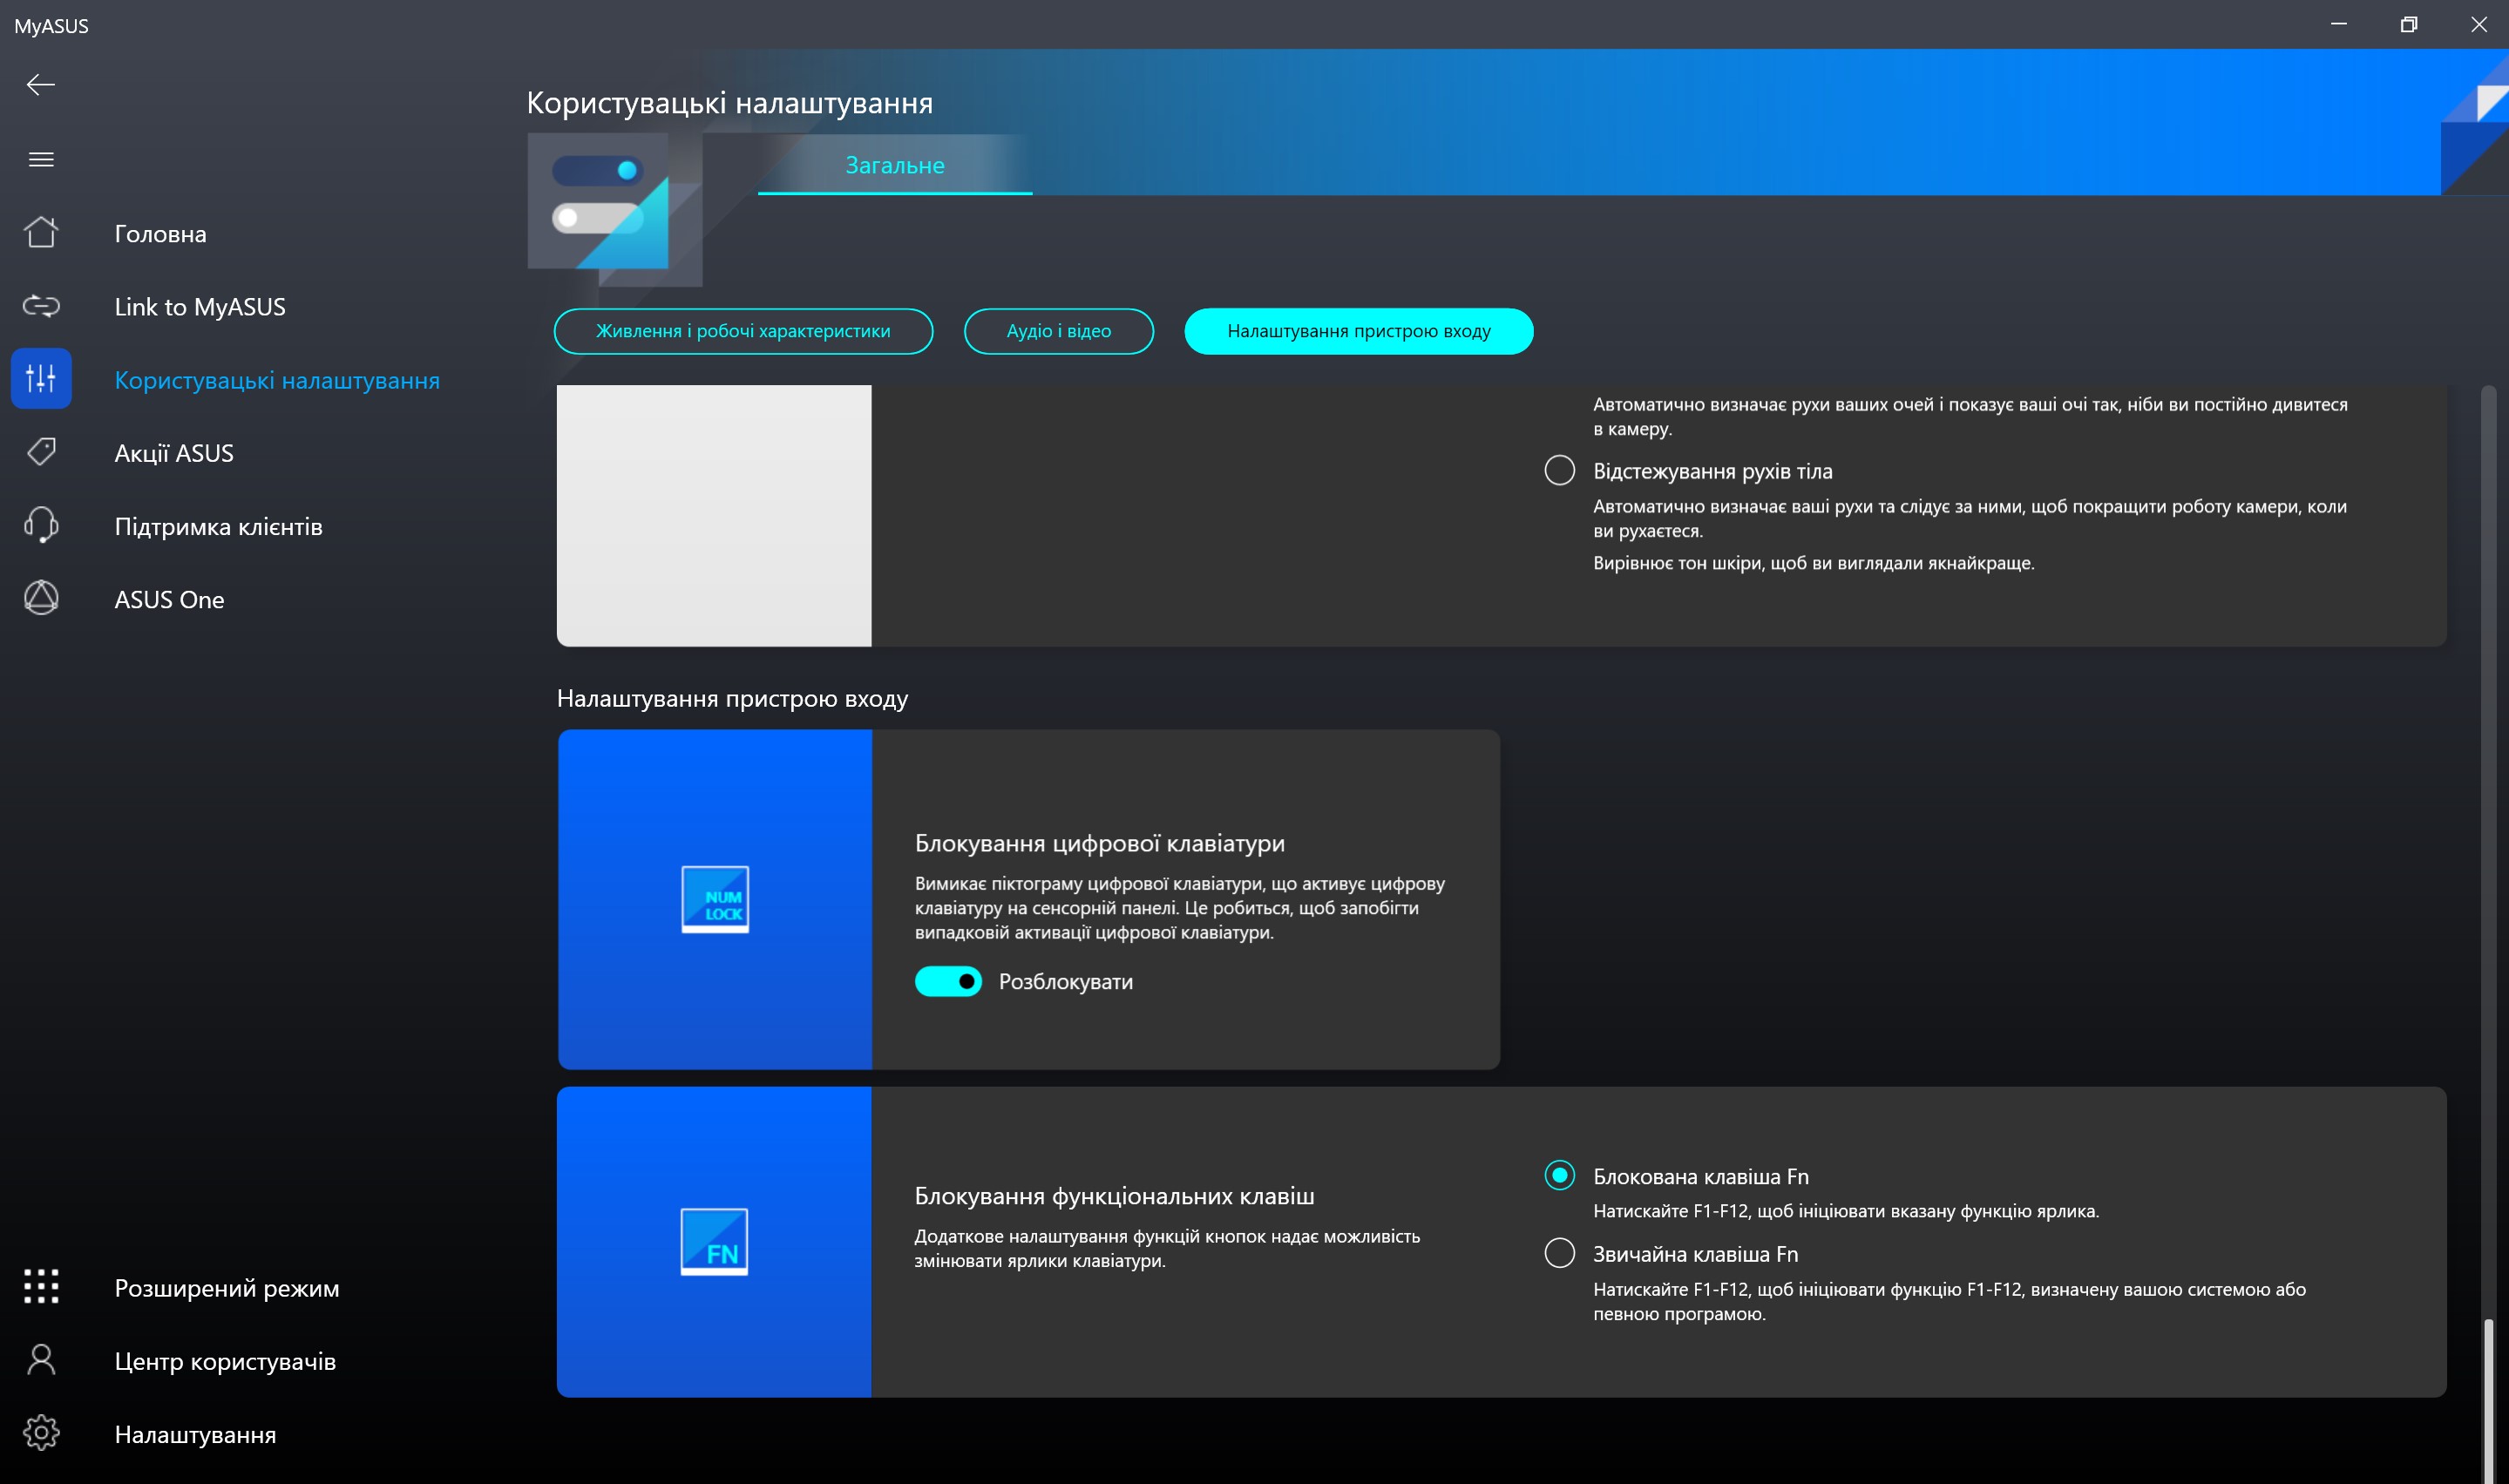2509x1484 pixels.
Task: Click Живлення і робочі характеристики button
Action: pyautogui.click(x=743, y=331)
